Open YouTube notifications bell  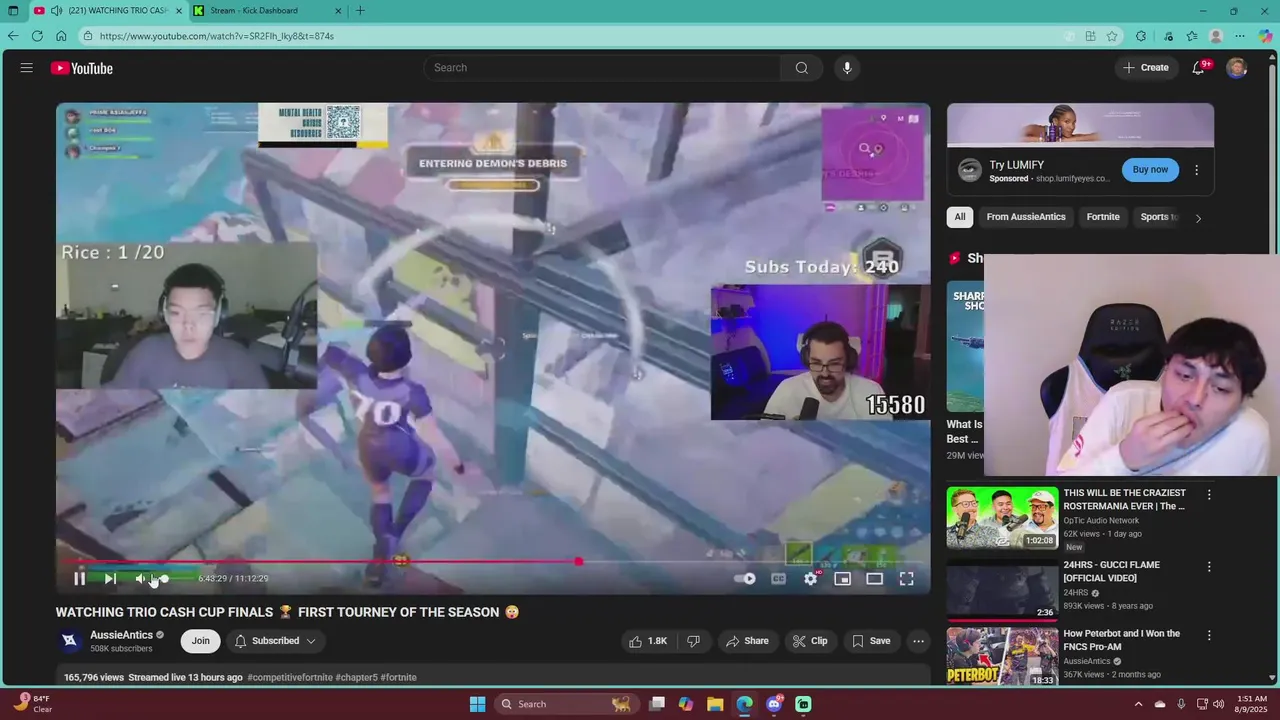click(x=1199, y=68)
